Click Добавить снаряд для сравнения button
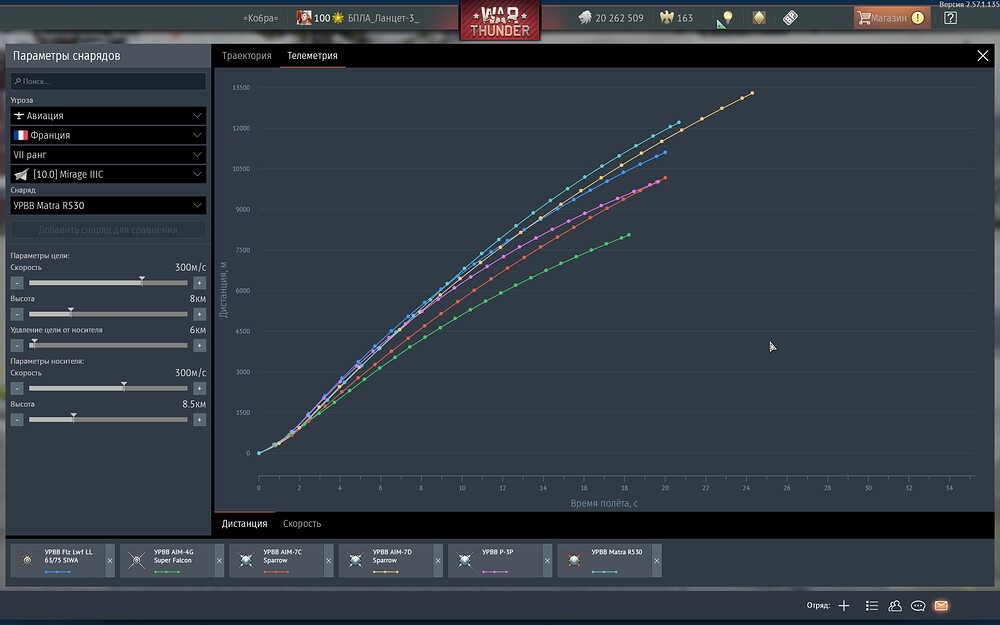Viewport: 1000px width, 625px height. (x=108, y=230)
